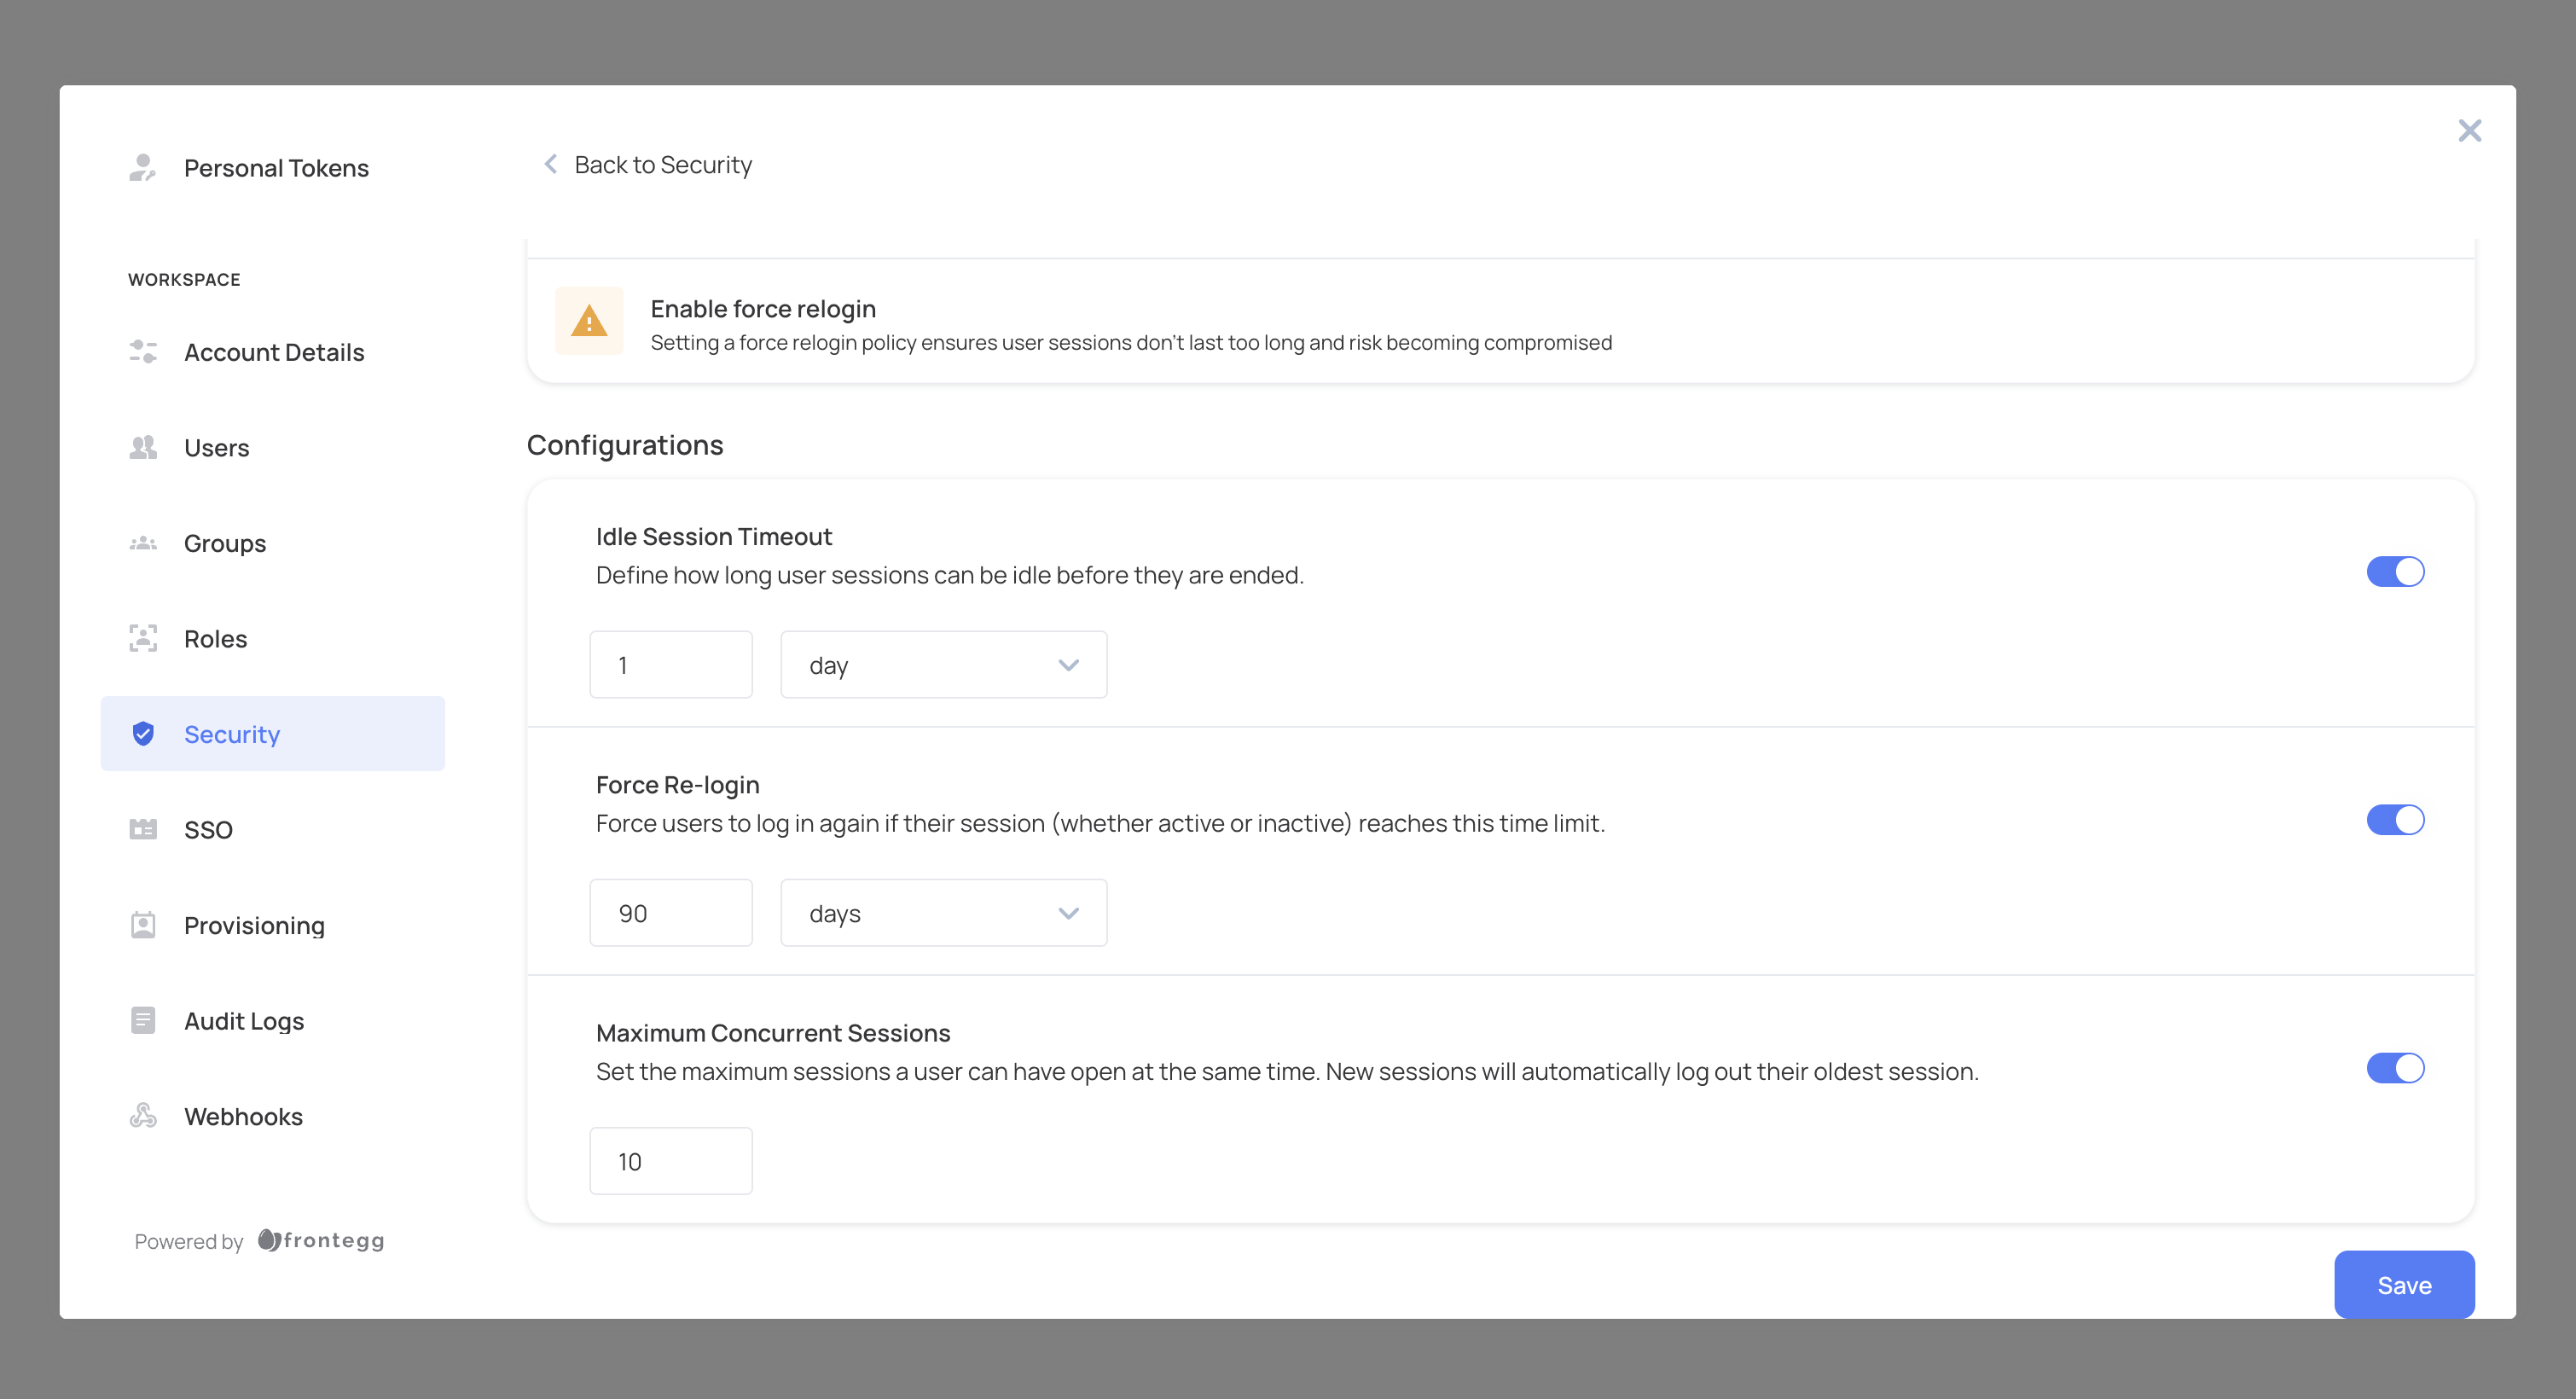Toggle Maximum Concurrent Sessions switch
The image size is (2576, 1399).
(2394, 1068)
